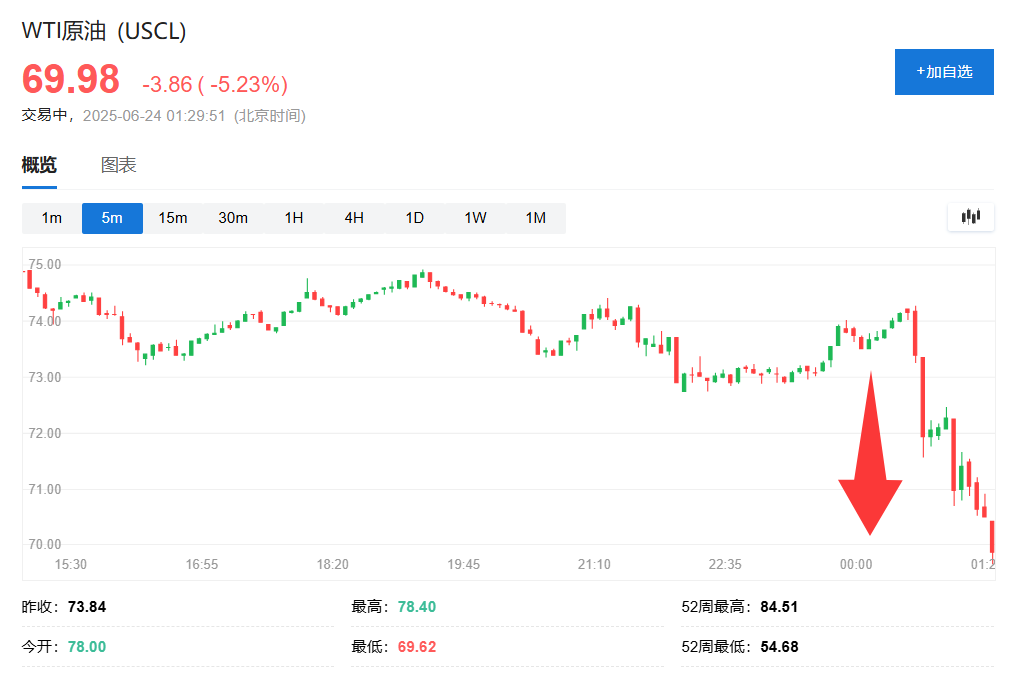Click the 昨收 value 73.84
Viewport: 1015px width, 693px height.
coord(87,607)
